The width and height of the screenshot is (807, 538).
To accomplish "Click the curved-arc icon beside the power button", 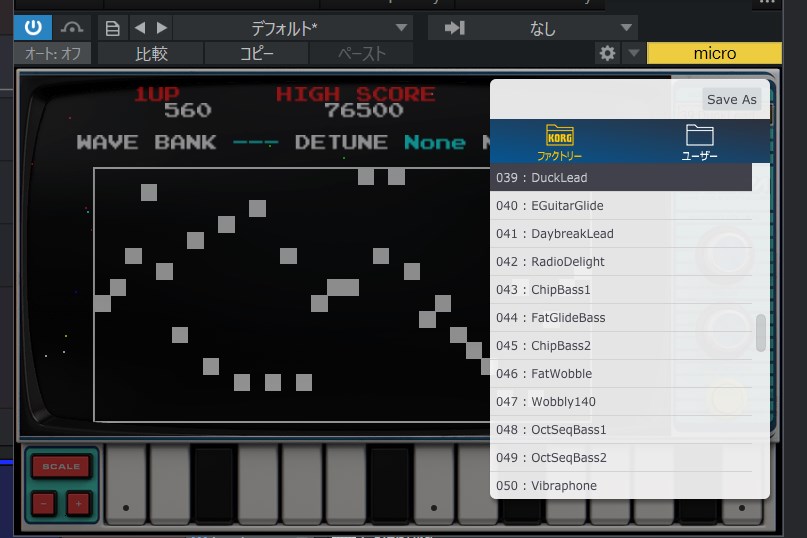I will 72,27.
